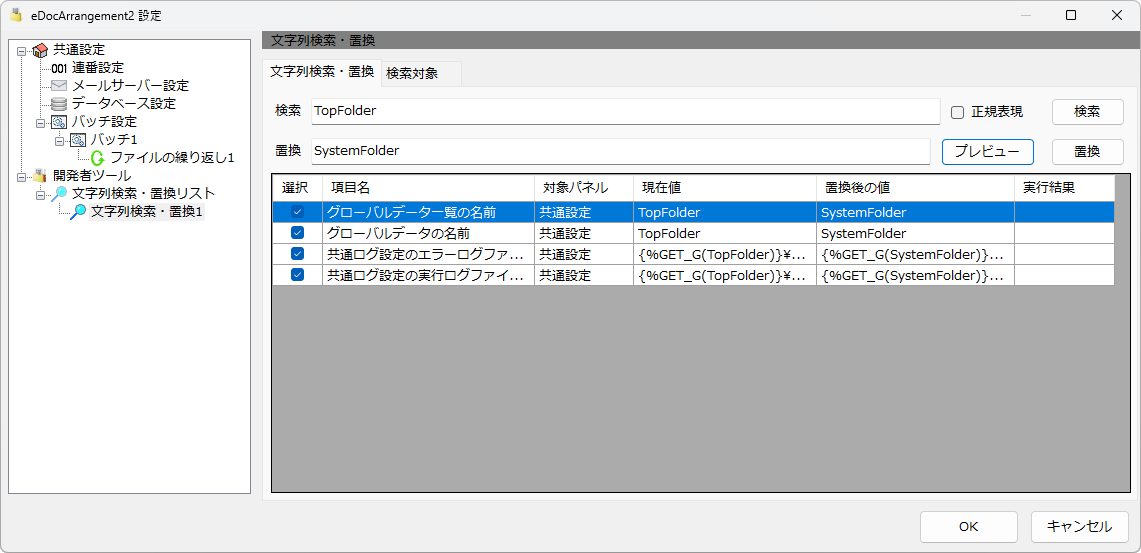Image resolution: width=1141 pixels, height=553 pixels.
Task: Click the 文字列検索・置換1 magnifier icon
Action: (78, 212)
